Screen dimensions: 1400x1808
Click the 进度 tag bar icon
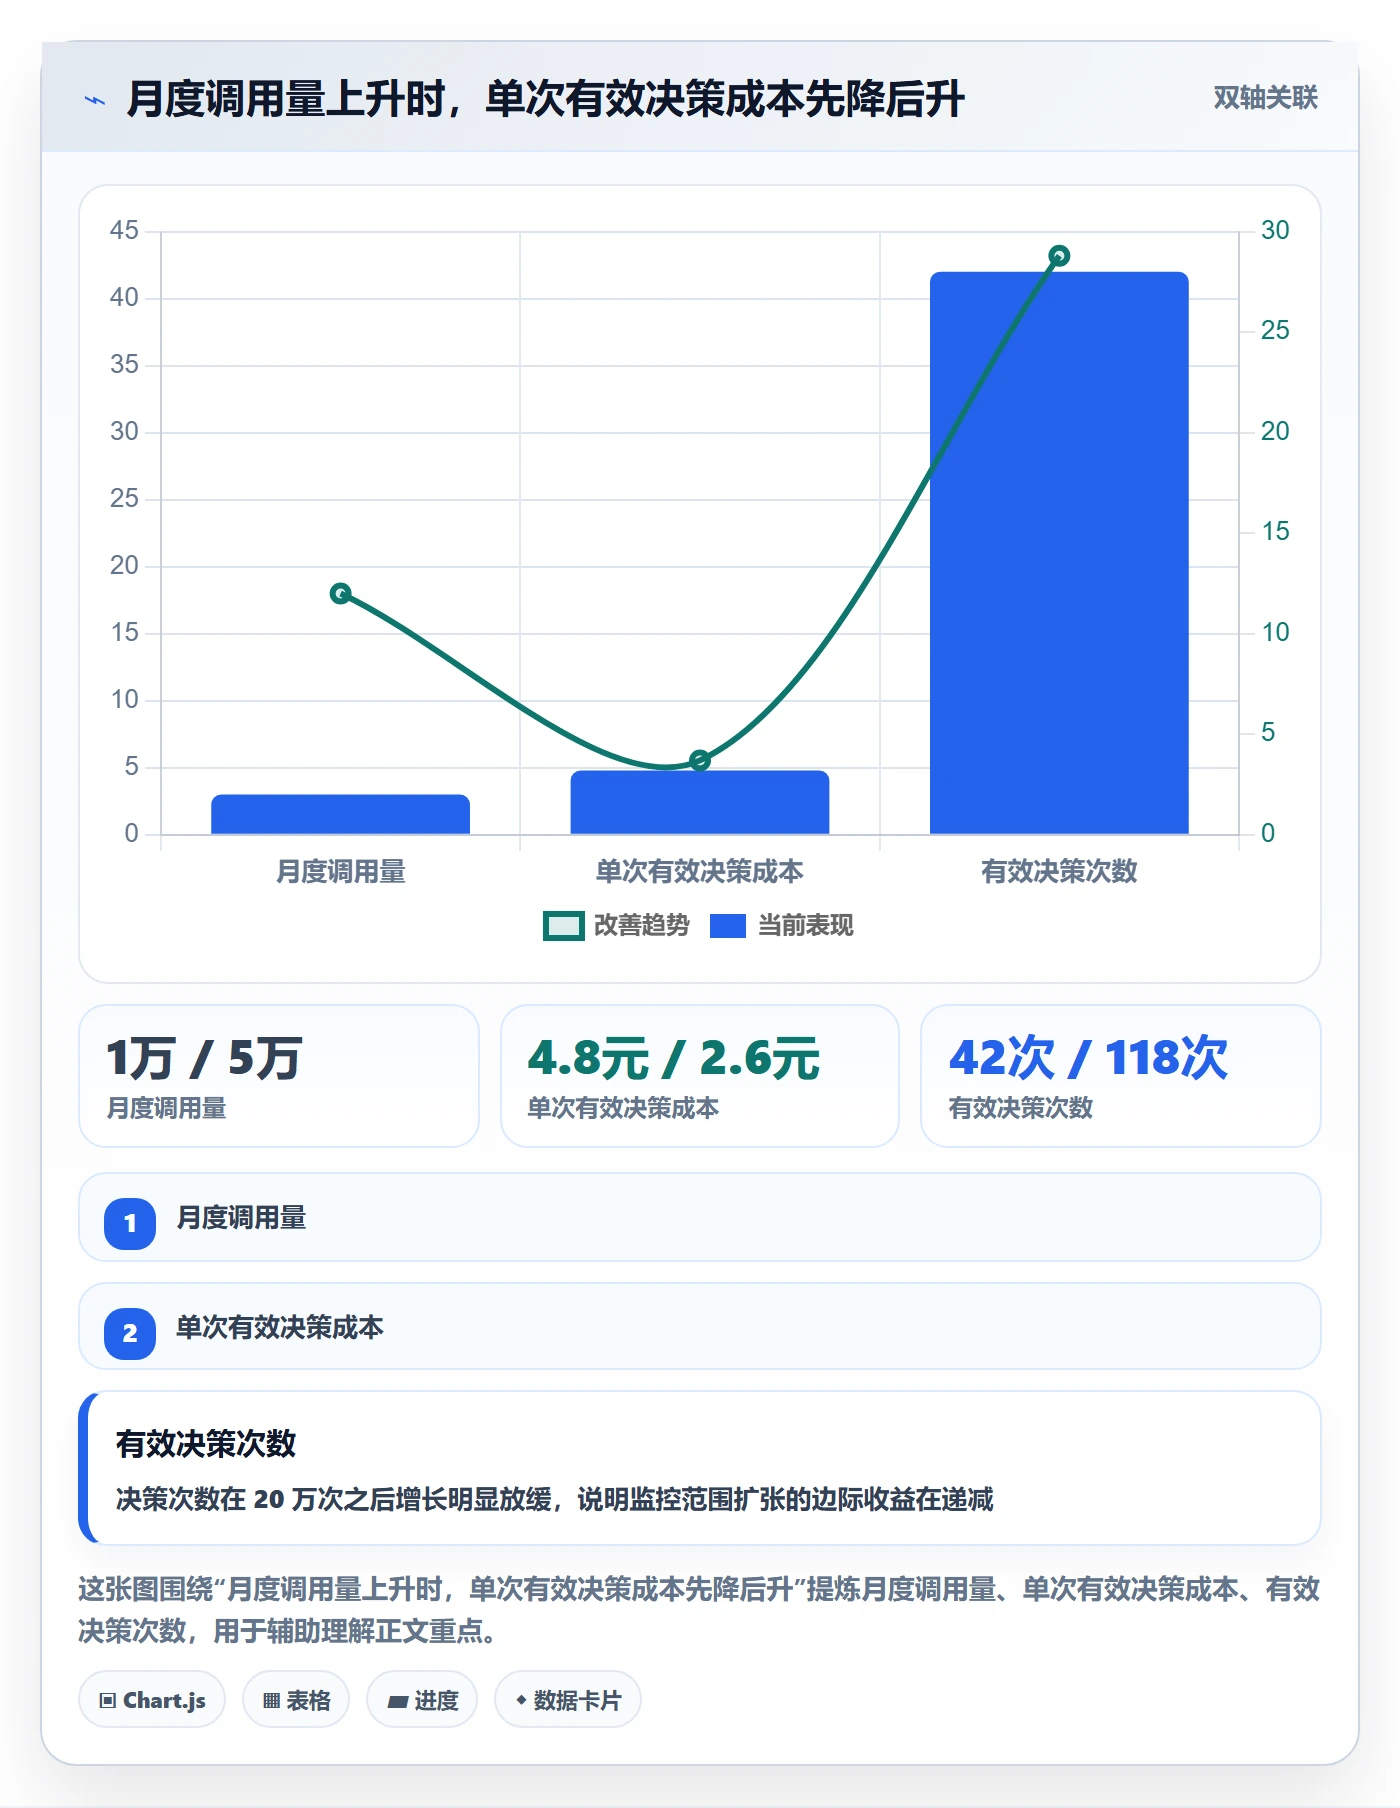[398, 1701]
